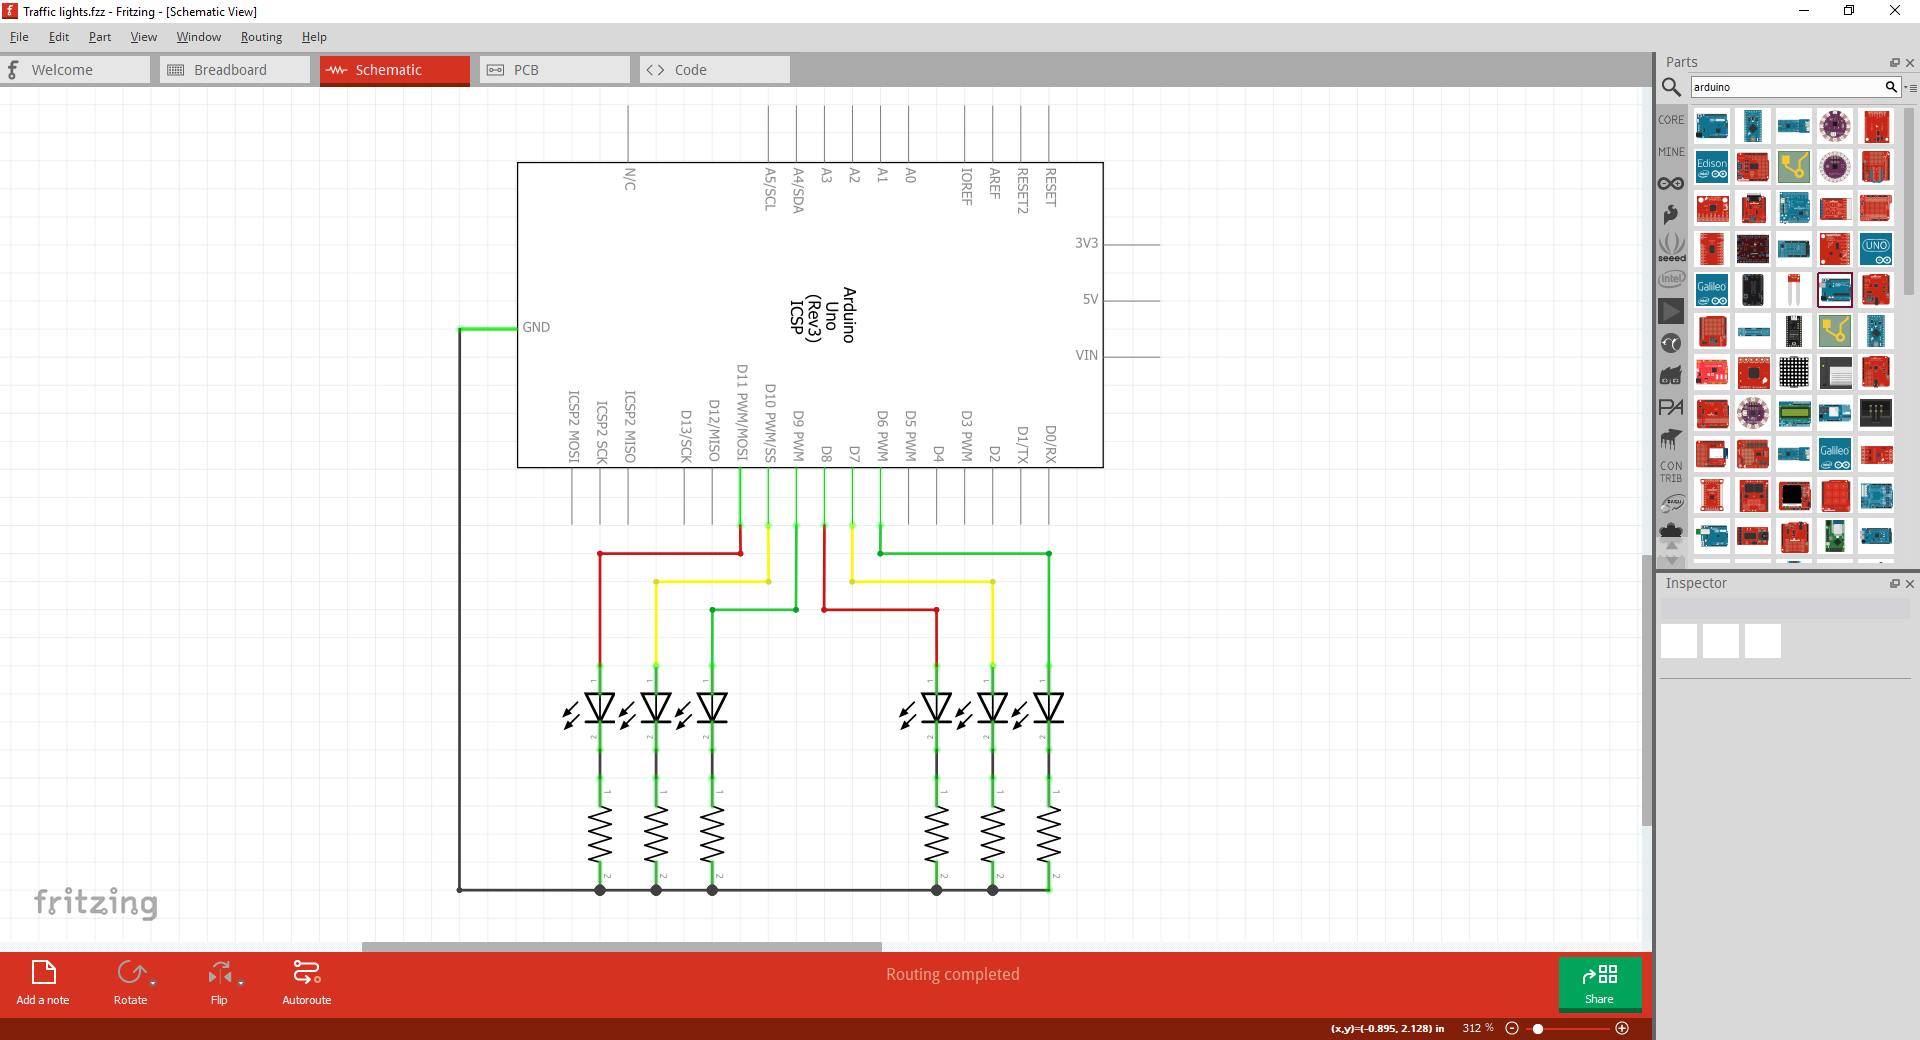Undock the Inspector panel
This screenshot has width=1920, height=1040.
1893,583
